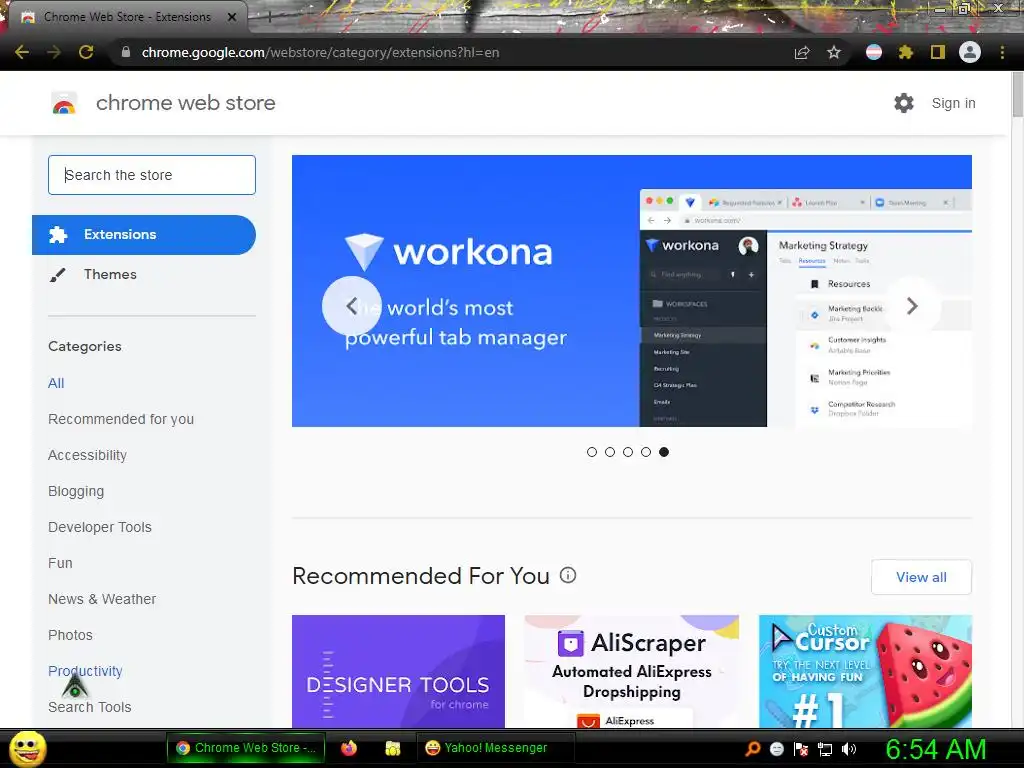The image size is (1024, 768).
Task: Open the Fun category
Action: pos(60,563)
